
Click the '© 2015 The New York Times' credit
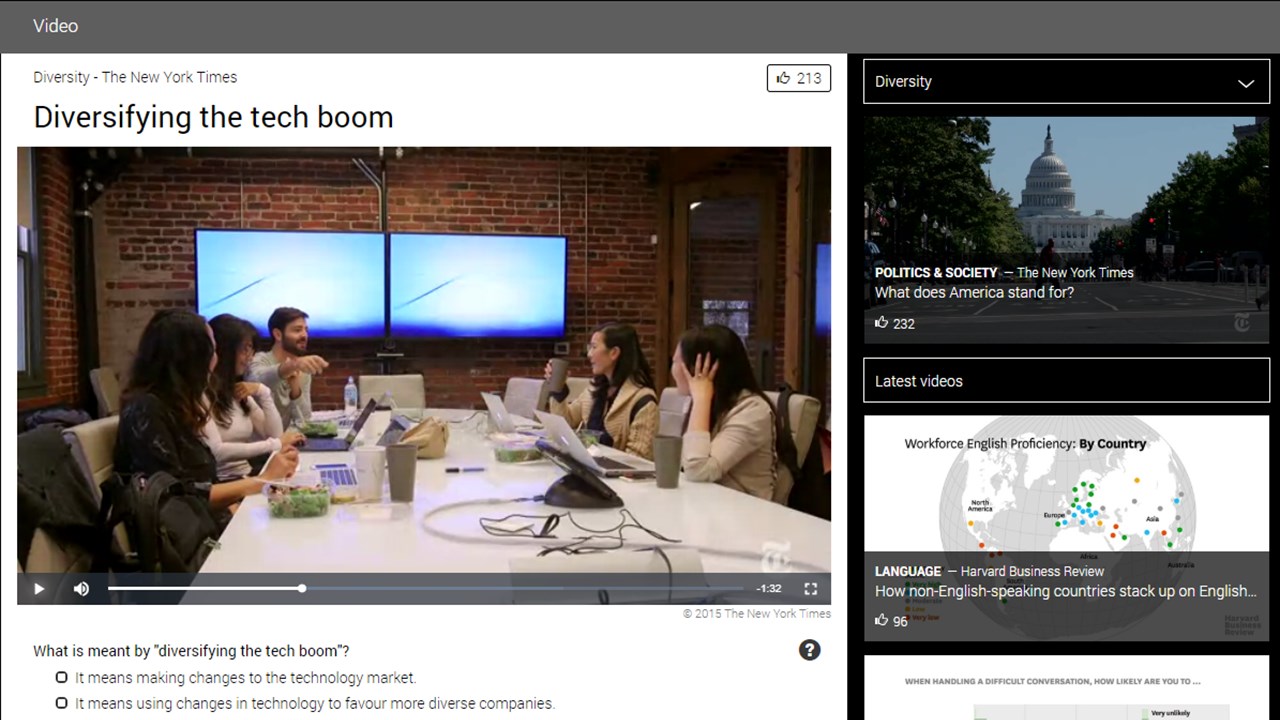pyautogui.click(x=757, y=614)
